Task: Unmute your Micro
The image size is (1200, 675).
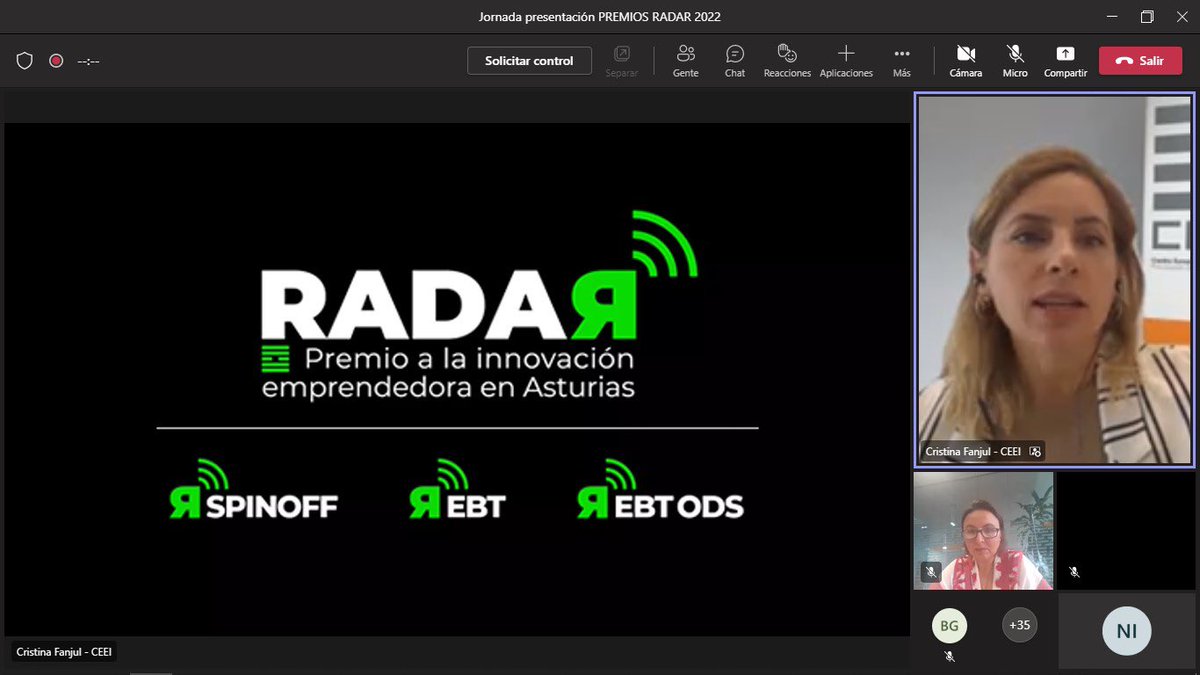Action: pyautogui.click(x=1014, y=60)
